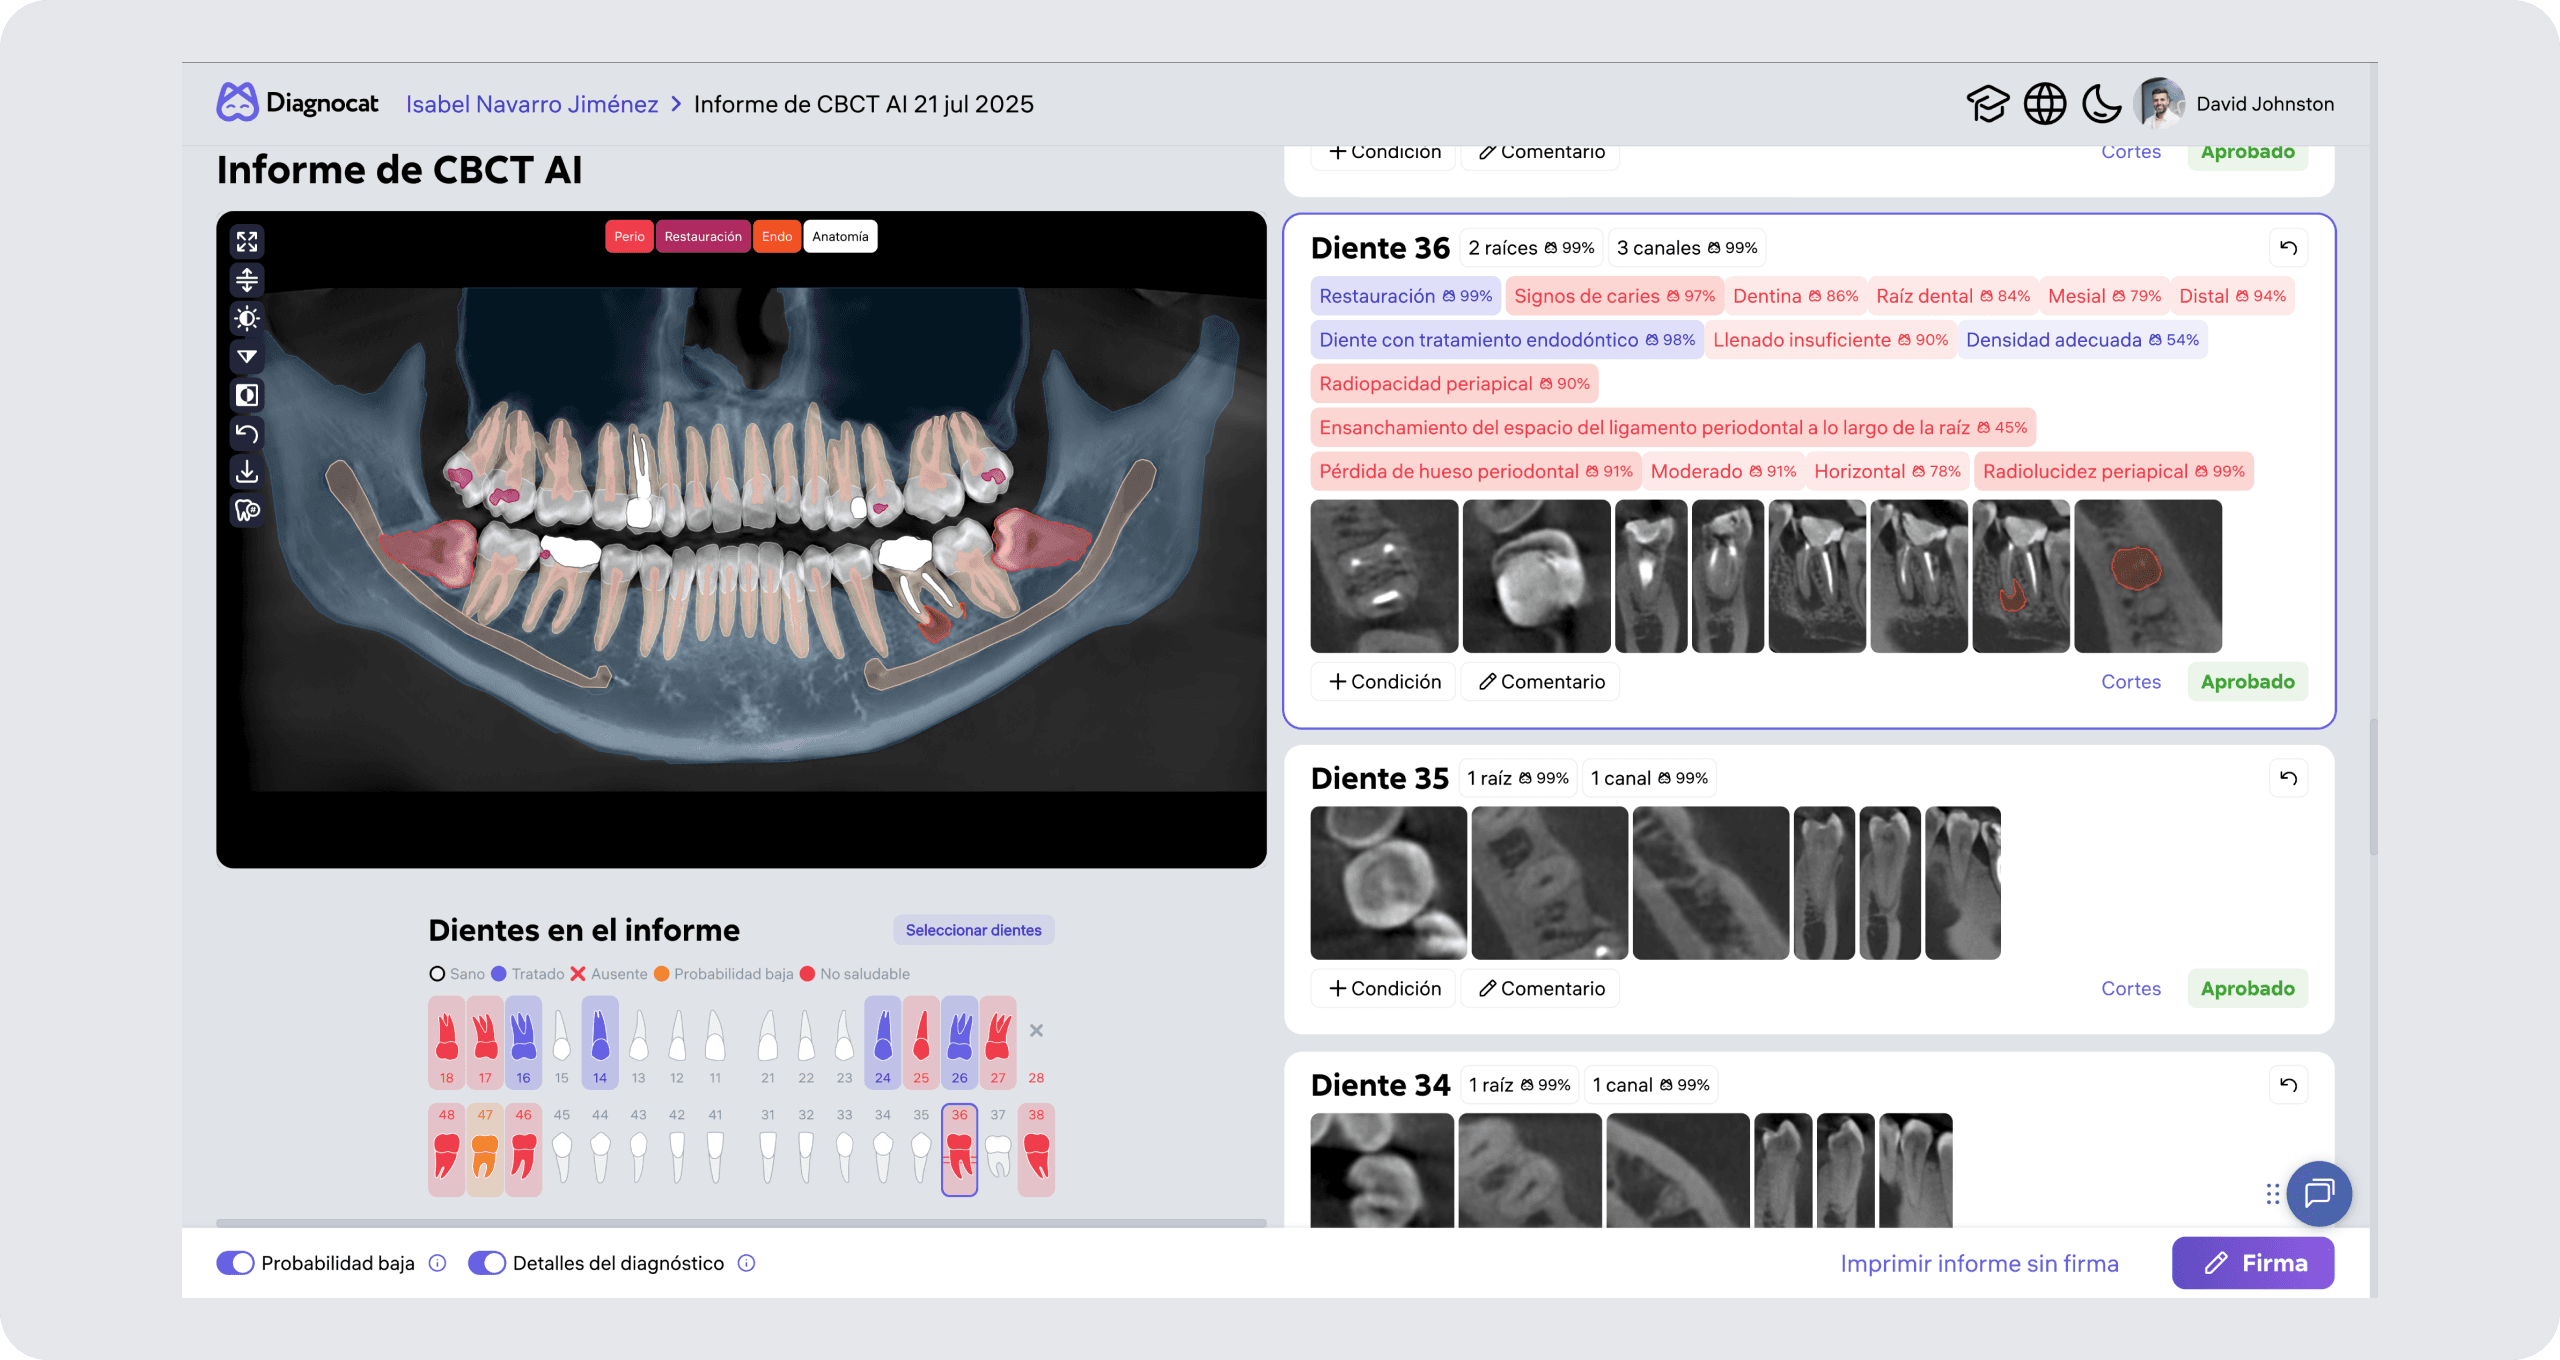This screenshot has width=2560, height=1360.
Task: Click the graduation cap learning icon
Action: [1987, 104]
